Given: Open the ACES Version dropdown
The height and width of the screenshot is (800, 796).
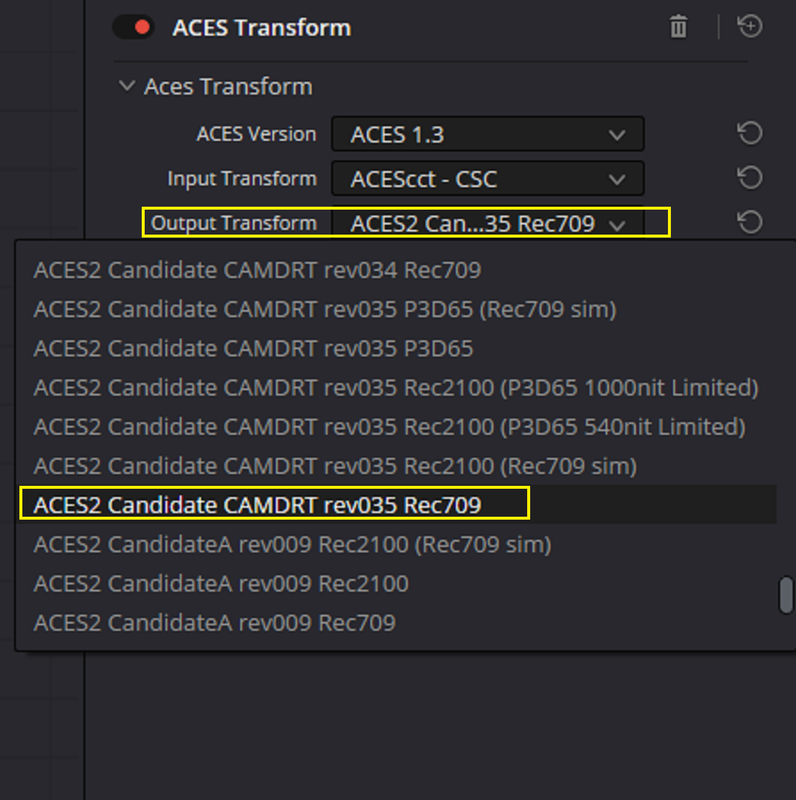Looking at the screenshot, I should coord(487,134).
